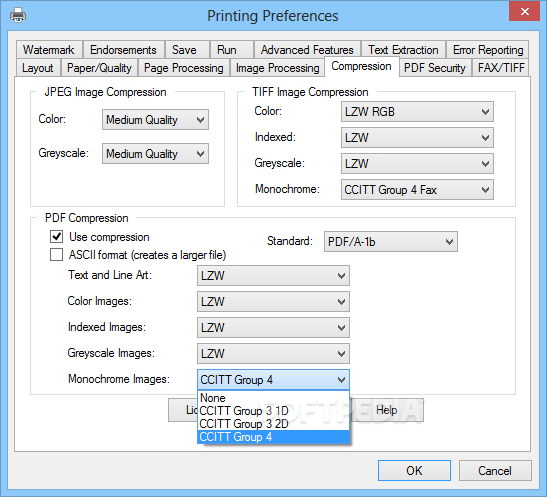Open the JPEG Greyscale quality dropdown
Screen dimensions: 547x497
tap(155, 153)
